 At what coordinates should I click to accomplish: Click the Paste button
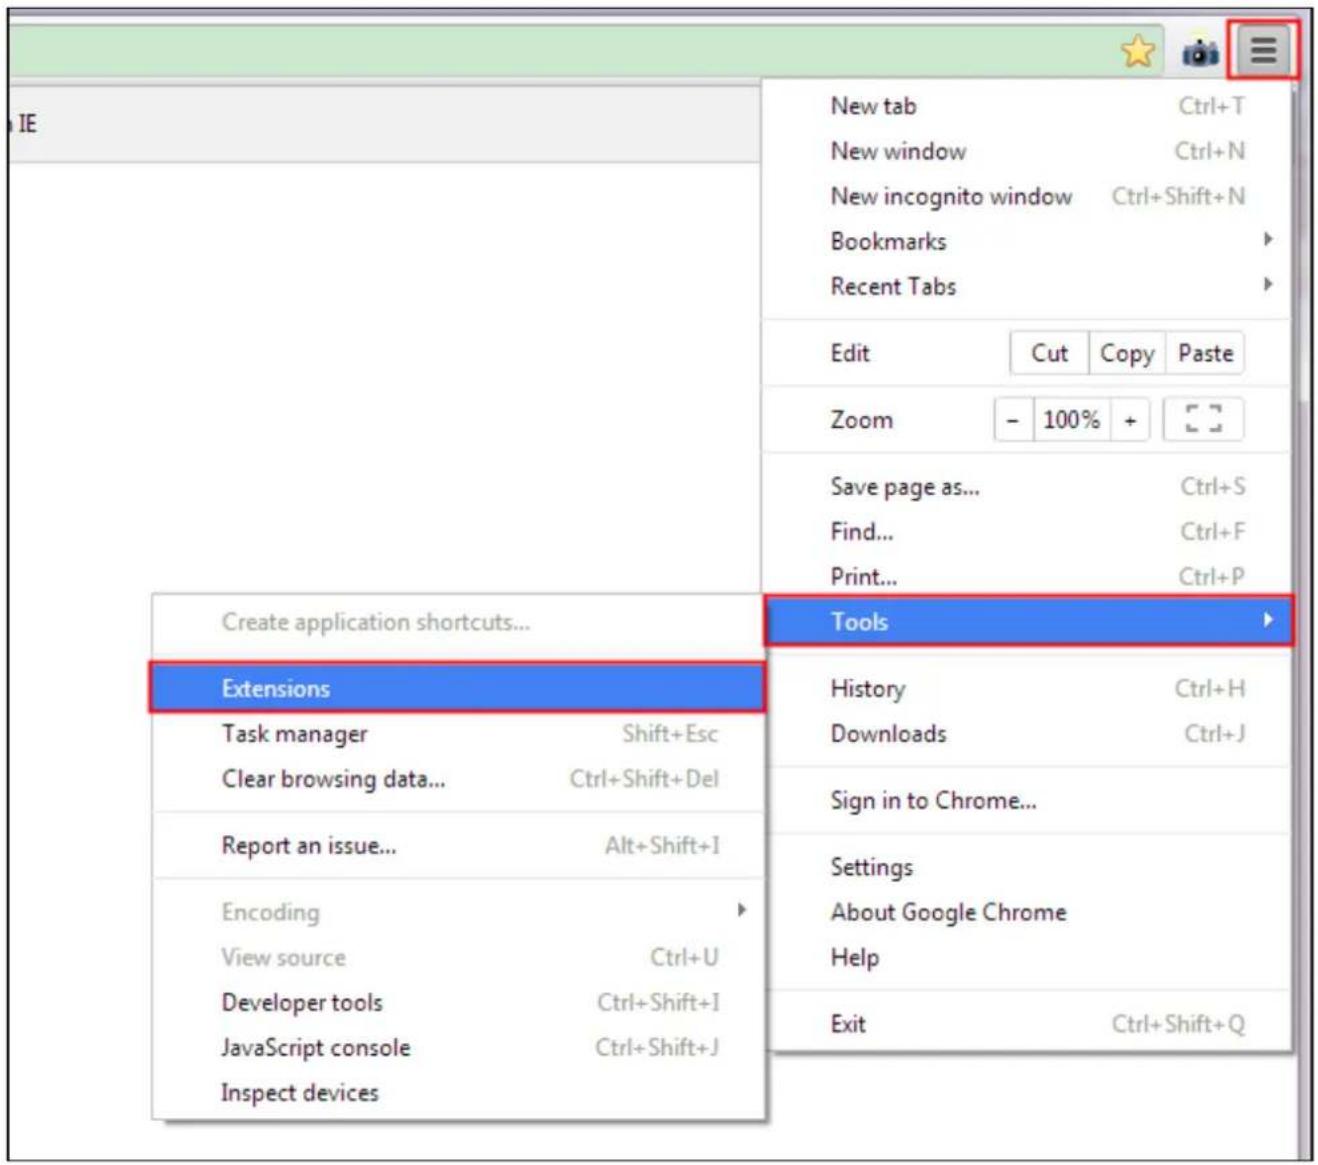1205,353
